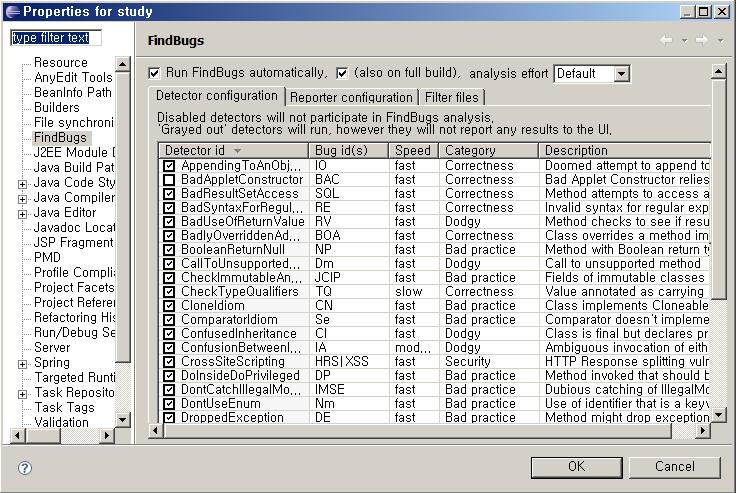
Task: Uncheck the CheckTypeQualifiers detector checkbox
Action: [x=169, y=292]
